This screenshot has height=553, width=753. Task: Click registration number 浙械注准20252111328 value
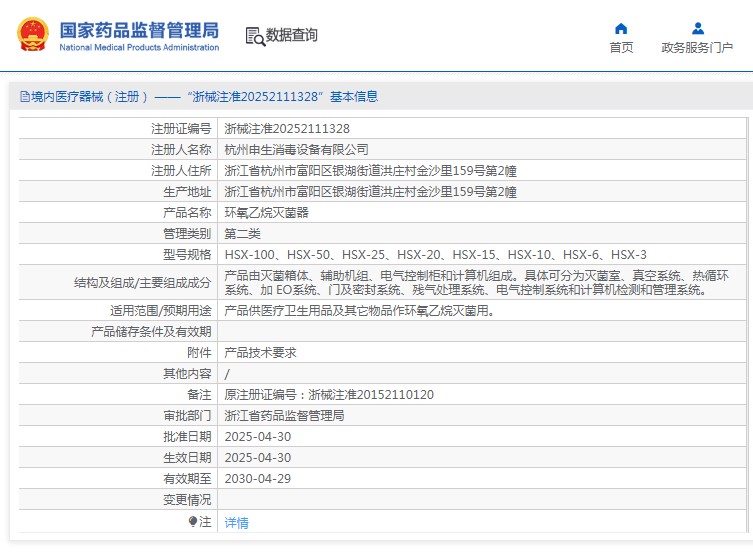coord(287,129)
